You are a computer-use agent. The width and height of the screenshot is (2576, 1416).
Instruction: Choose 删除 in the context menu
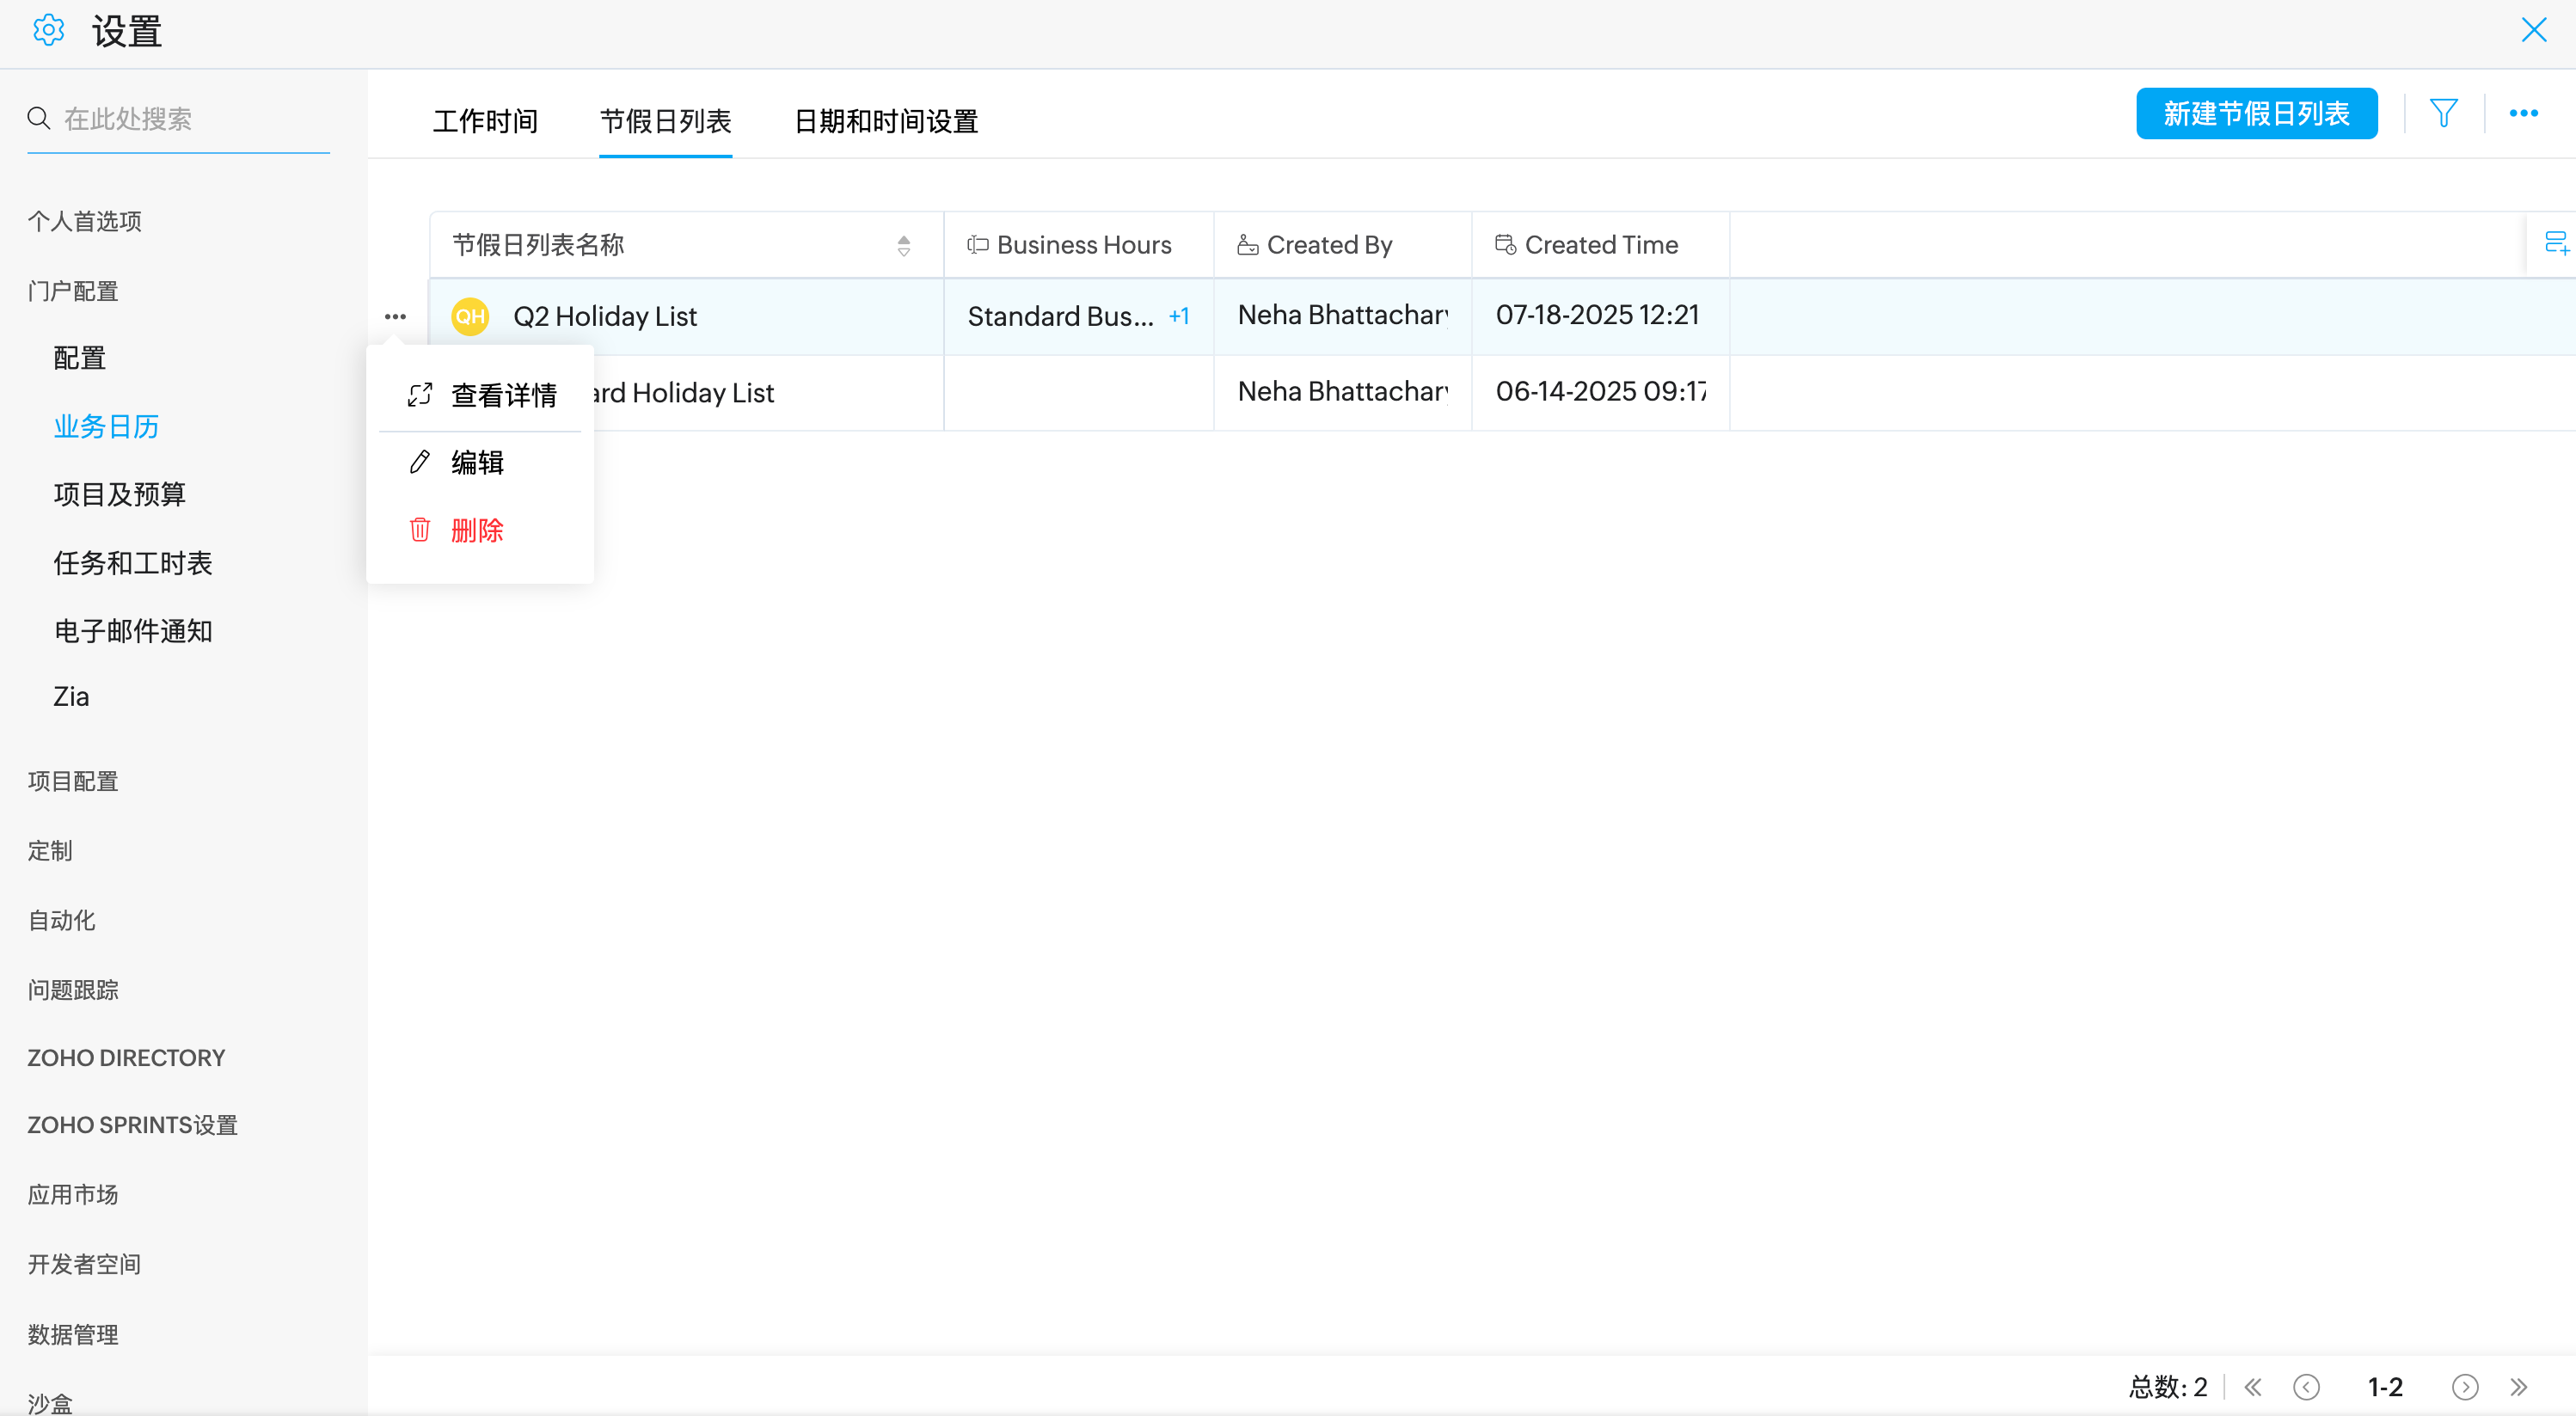tap(477, 530)
